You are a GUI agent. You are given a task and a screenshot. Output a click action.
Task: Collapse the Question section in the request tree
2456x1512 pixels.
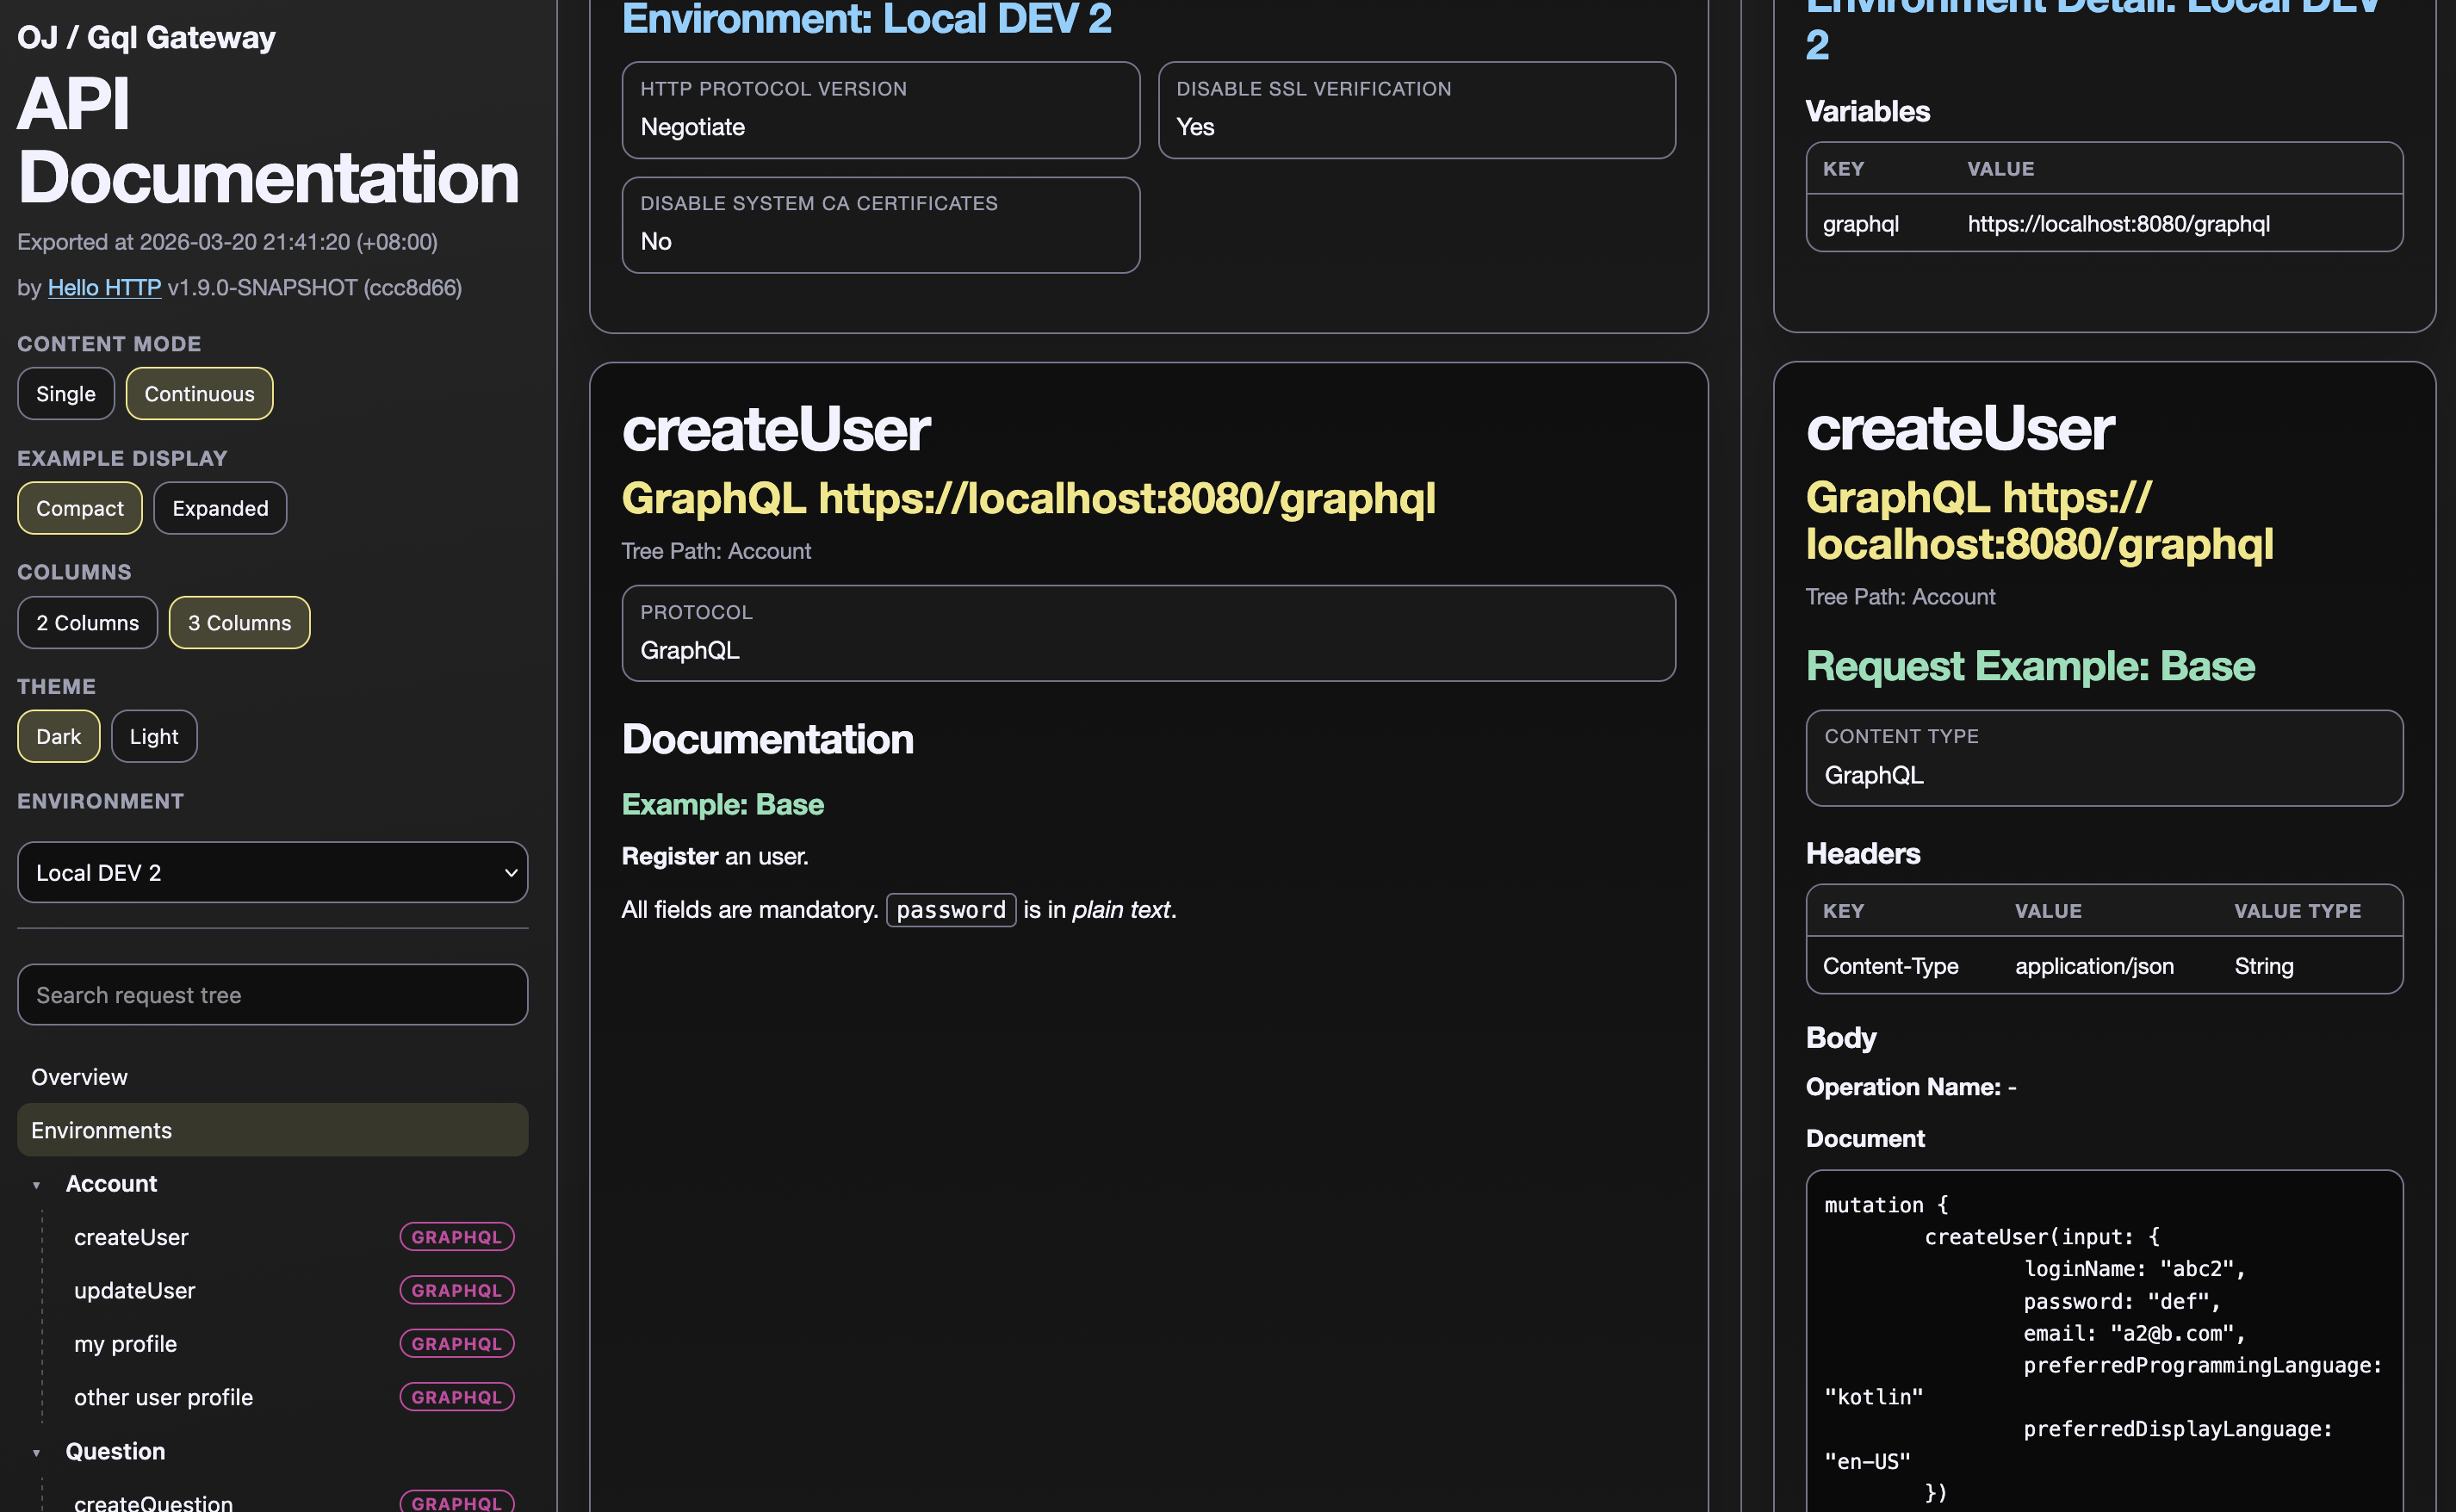pyautogui.click(x=37, y=1452)
